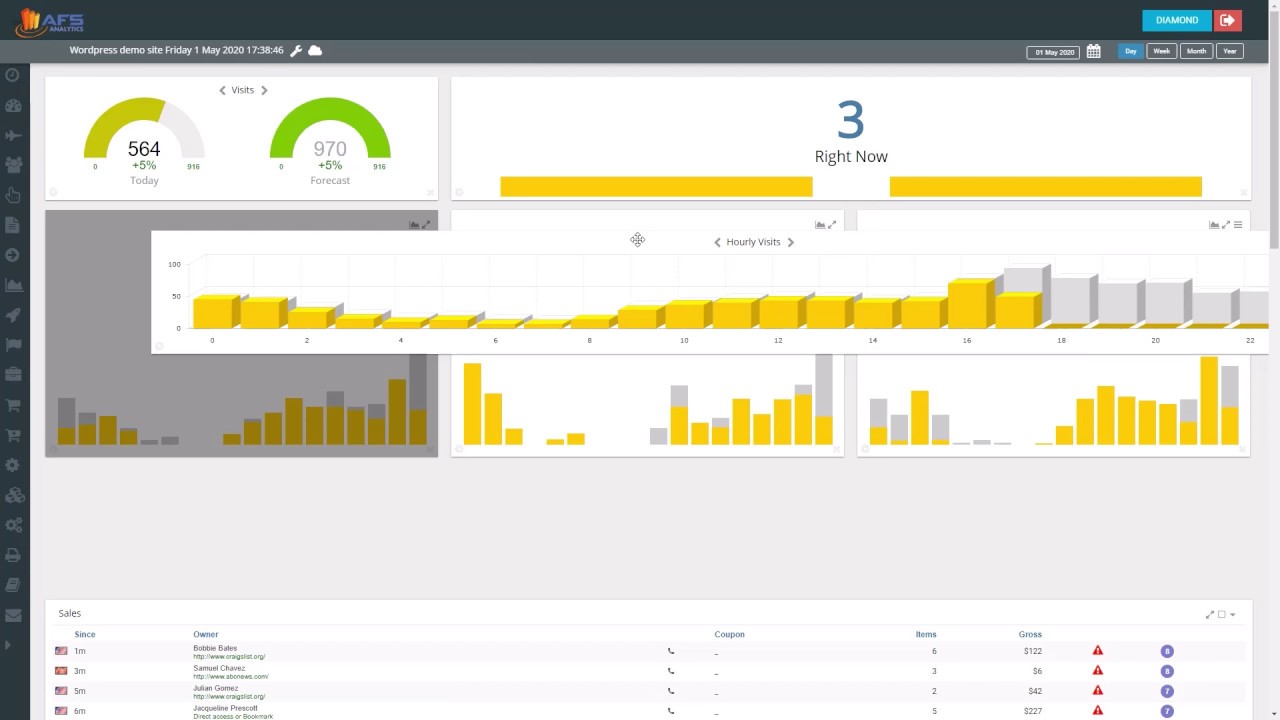
Task: Select the Year period tab
Action: [1230, 51]
